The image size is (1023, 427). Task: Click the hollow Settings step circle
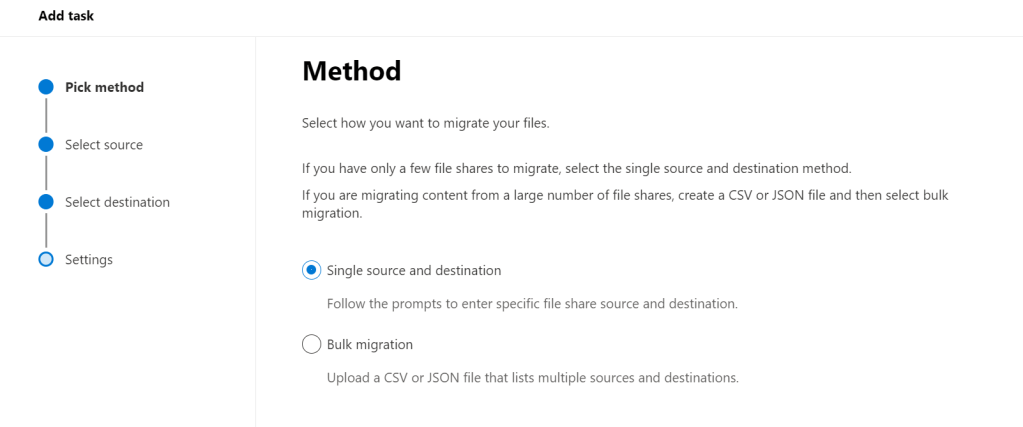(x=46, y=260)
